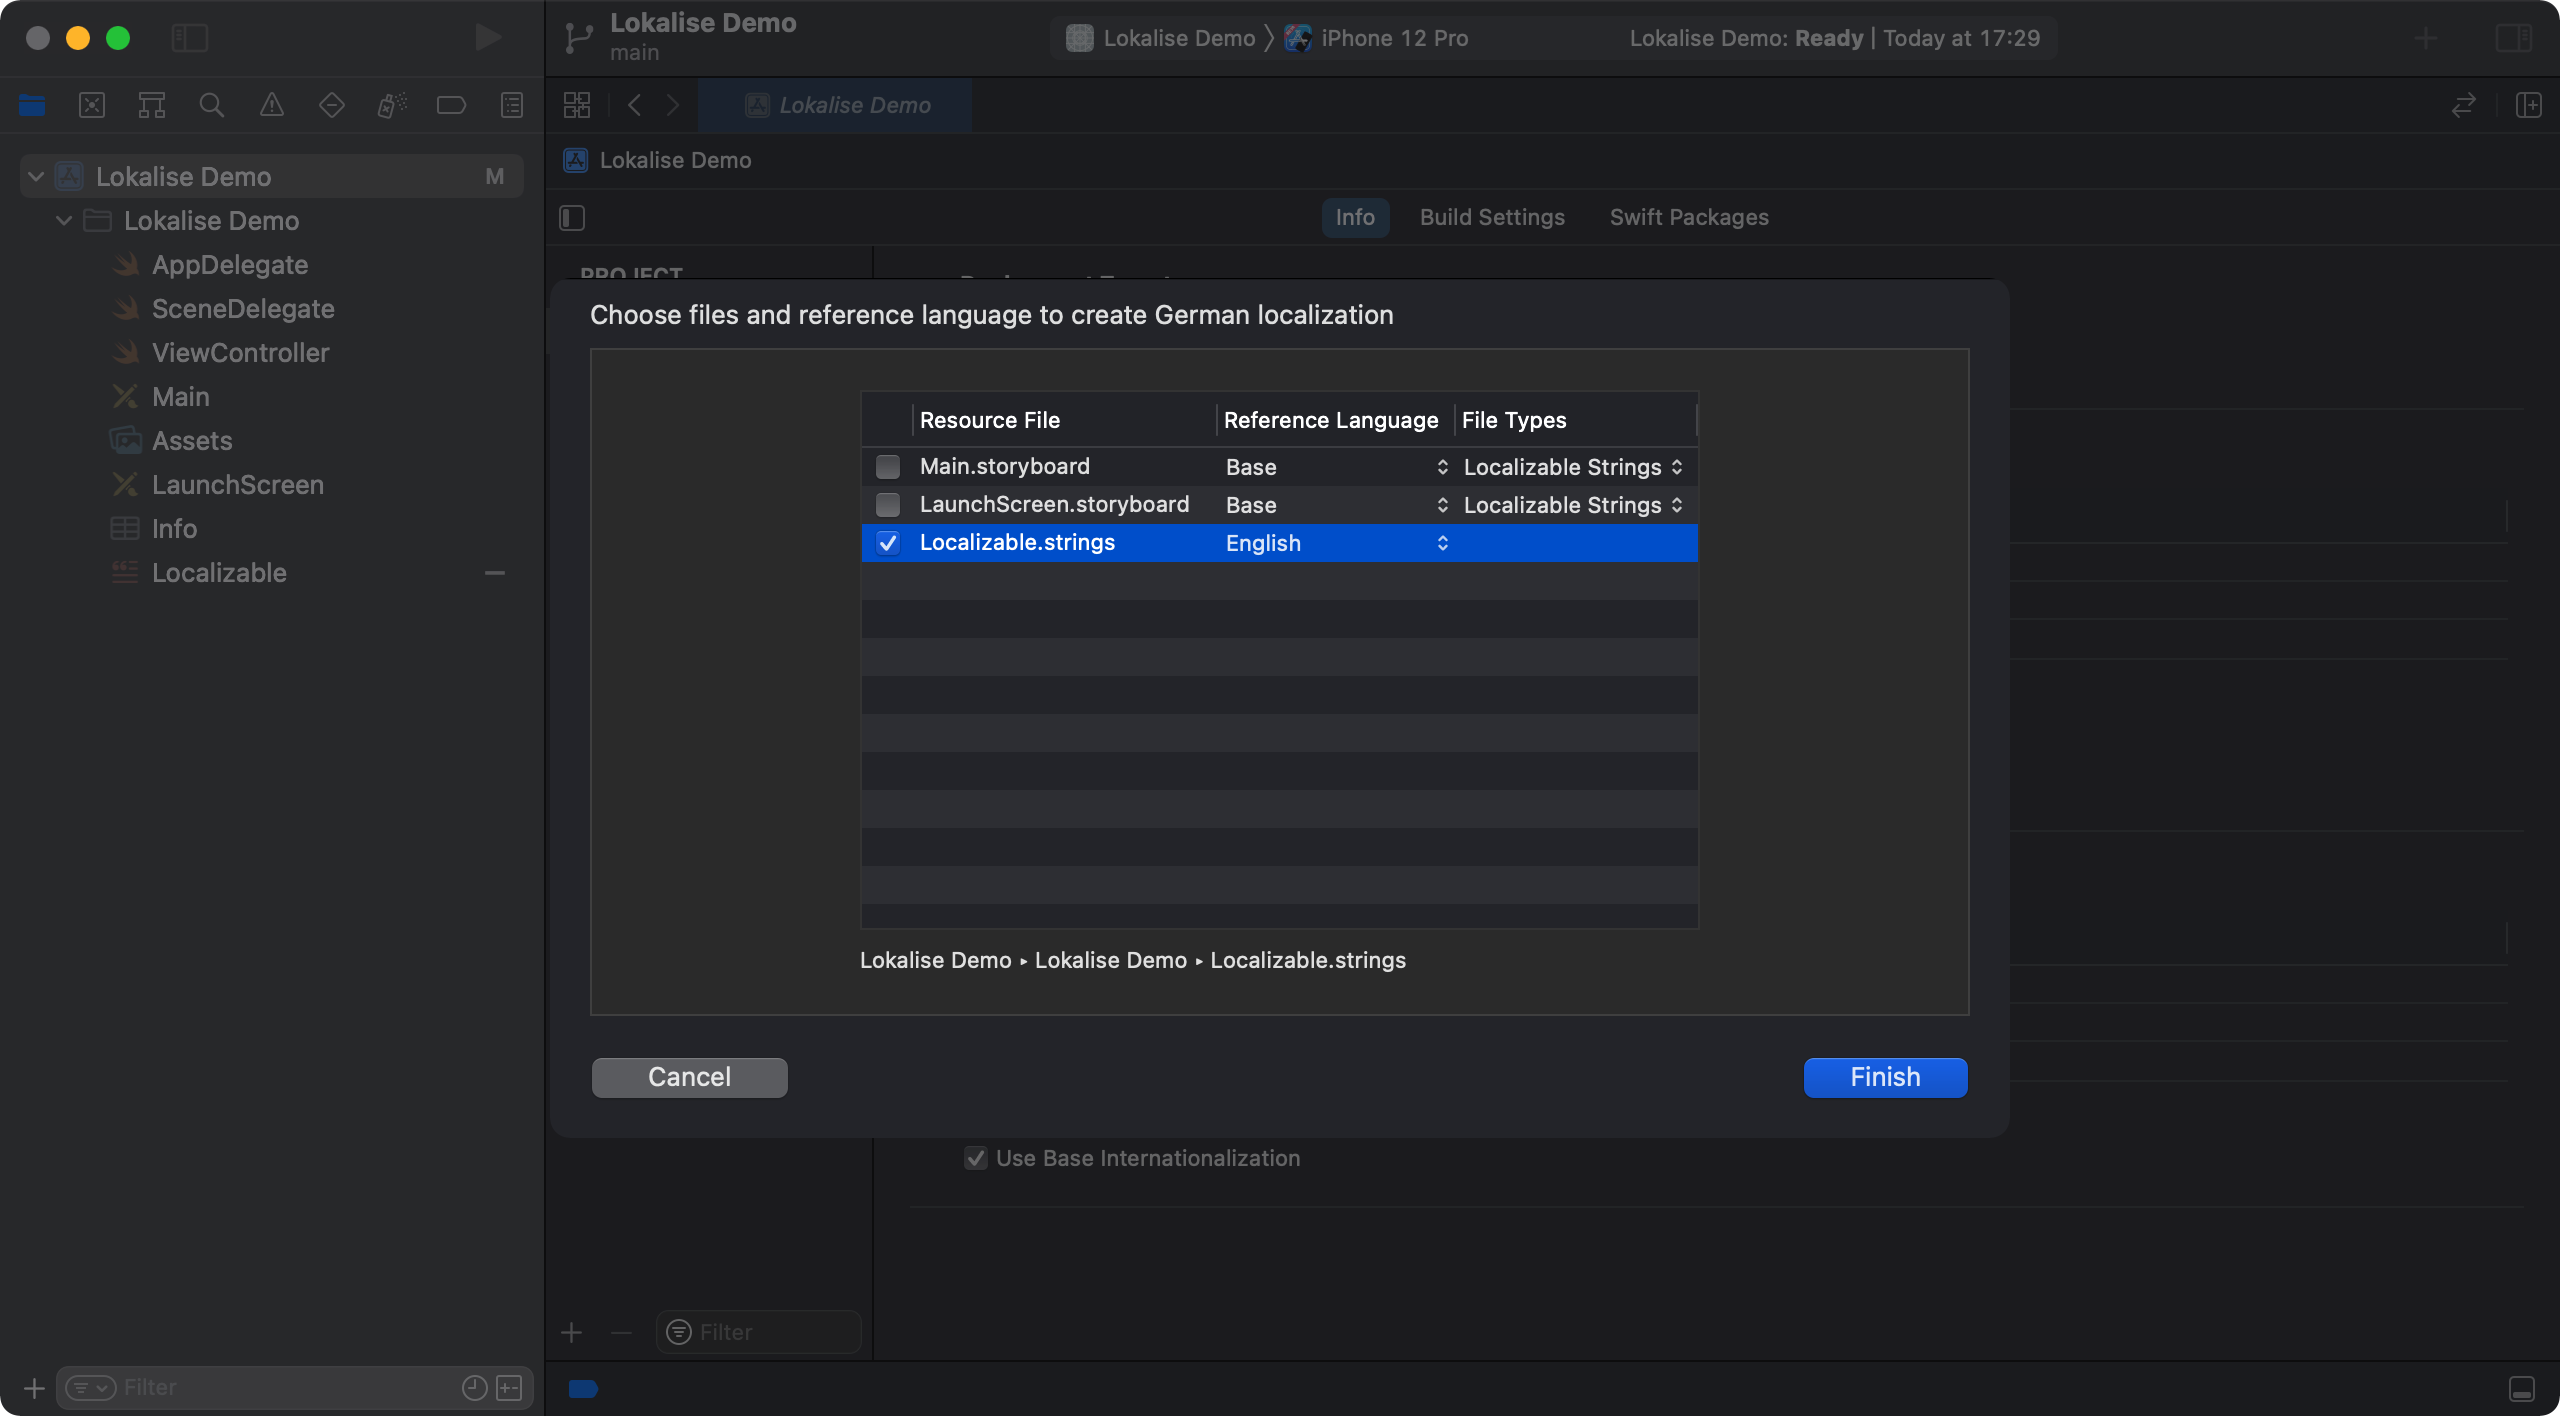Screen dimensions: 2560x1416
Task: Check the Main.storyboard checkbox
Action: coord(888,467)
